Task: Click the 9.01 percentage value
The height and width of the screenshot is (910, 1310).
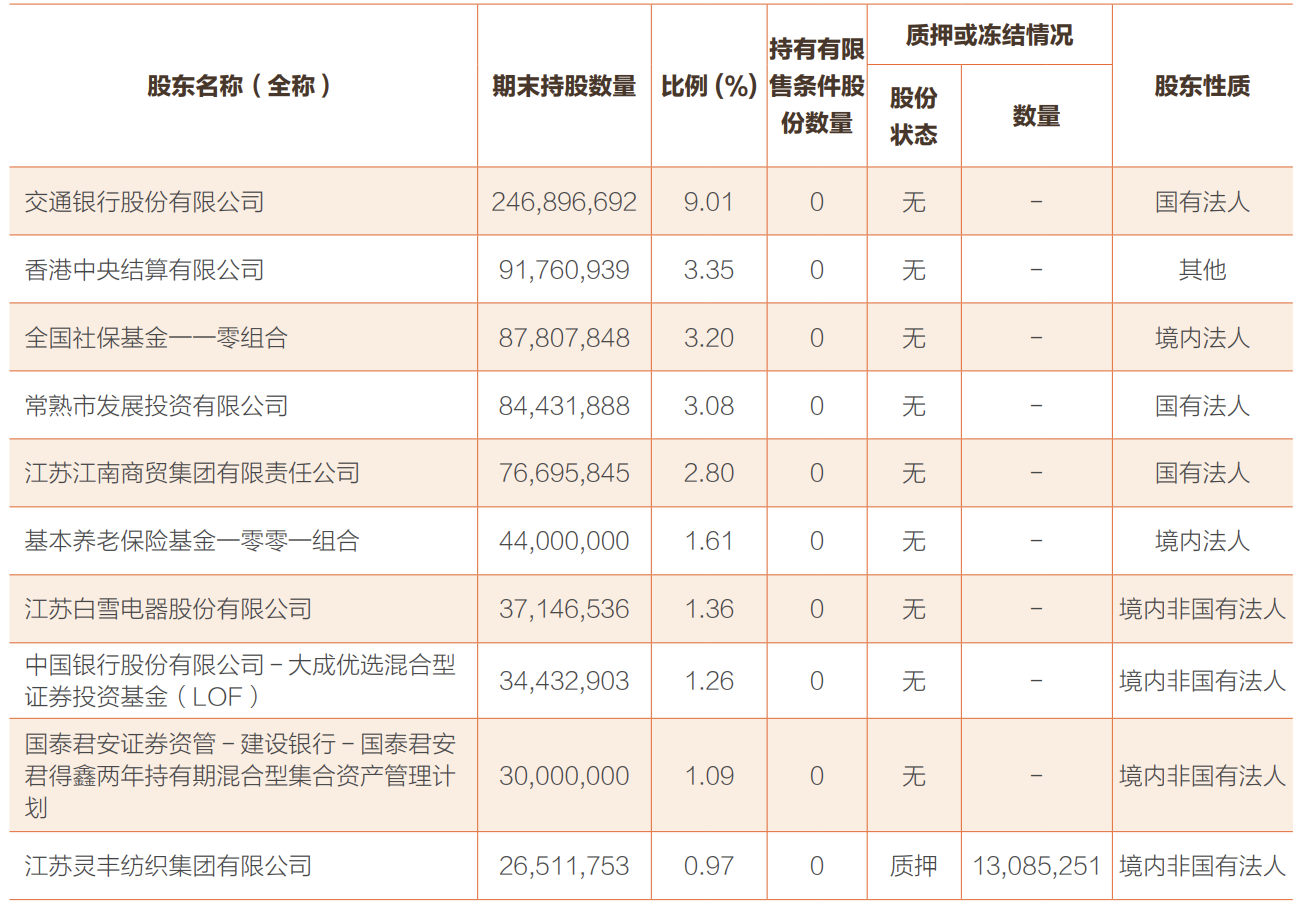Action: click(x=709, y=202)
